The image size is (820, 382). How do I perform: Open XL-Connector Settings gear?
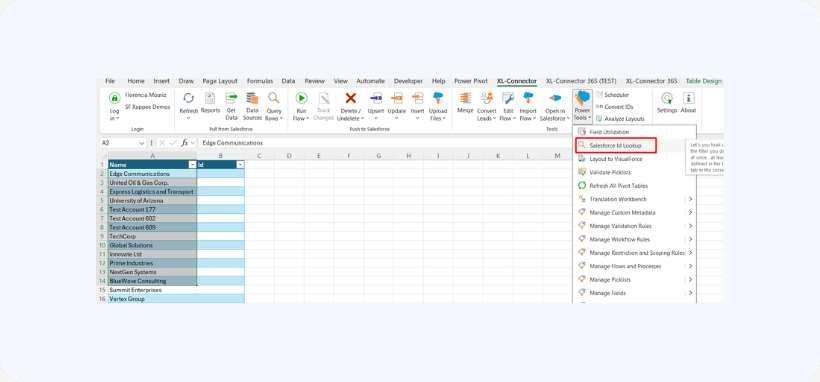pos(667,98)
